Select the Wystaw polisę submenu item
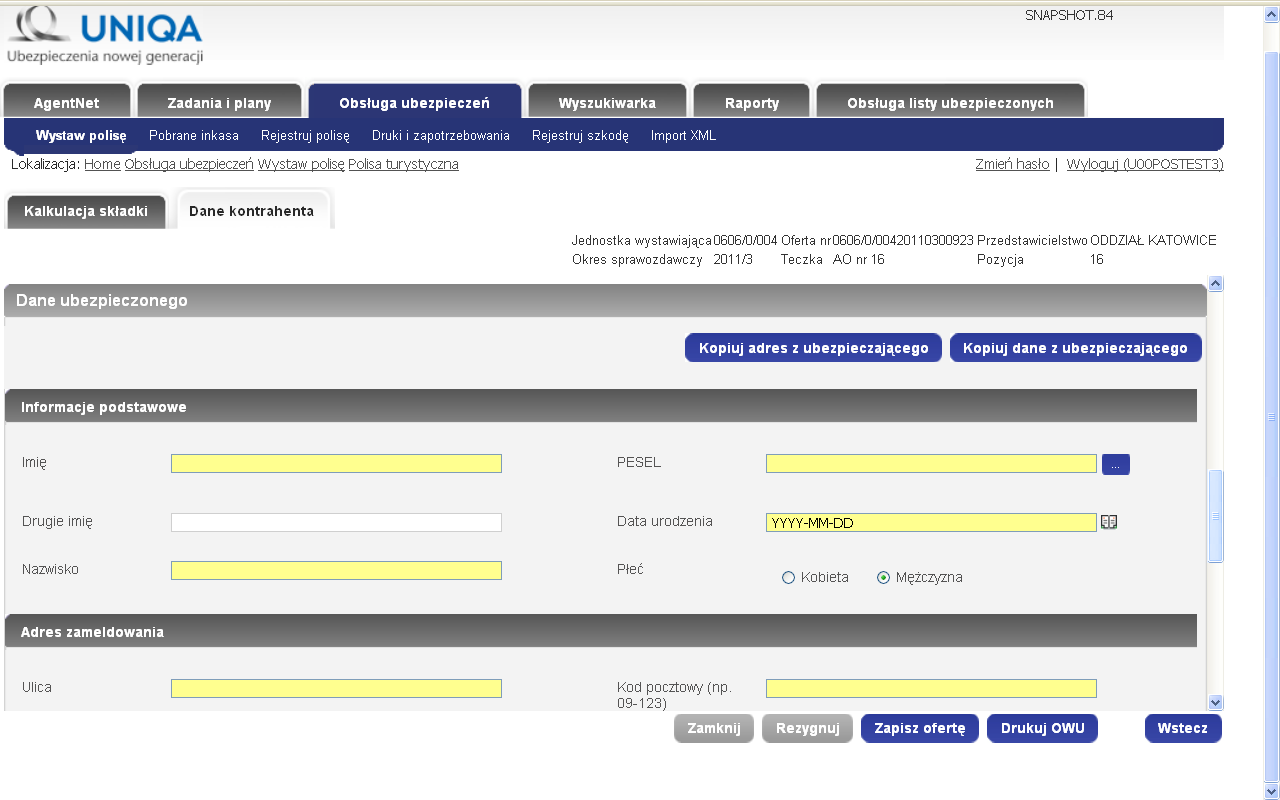The height and width of the screenshot is (800, 1280). point(81,135)
